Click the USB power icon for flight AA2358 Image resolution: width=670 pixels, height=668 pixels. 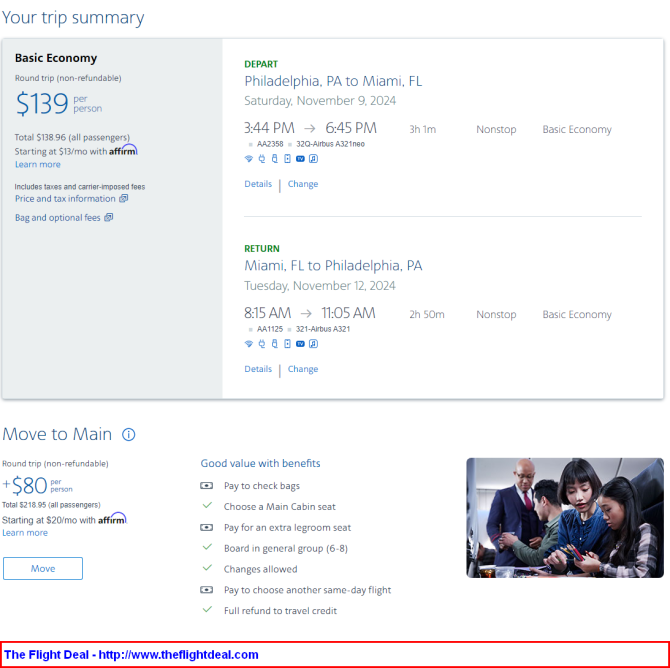pos(275,159)
